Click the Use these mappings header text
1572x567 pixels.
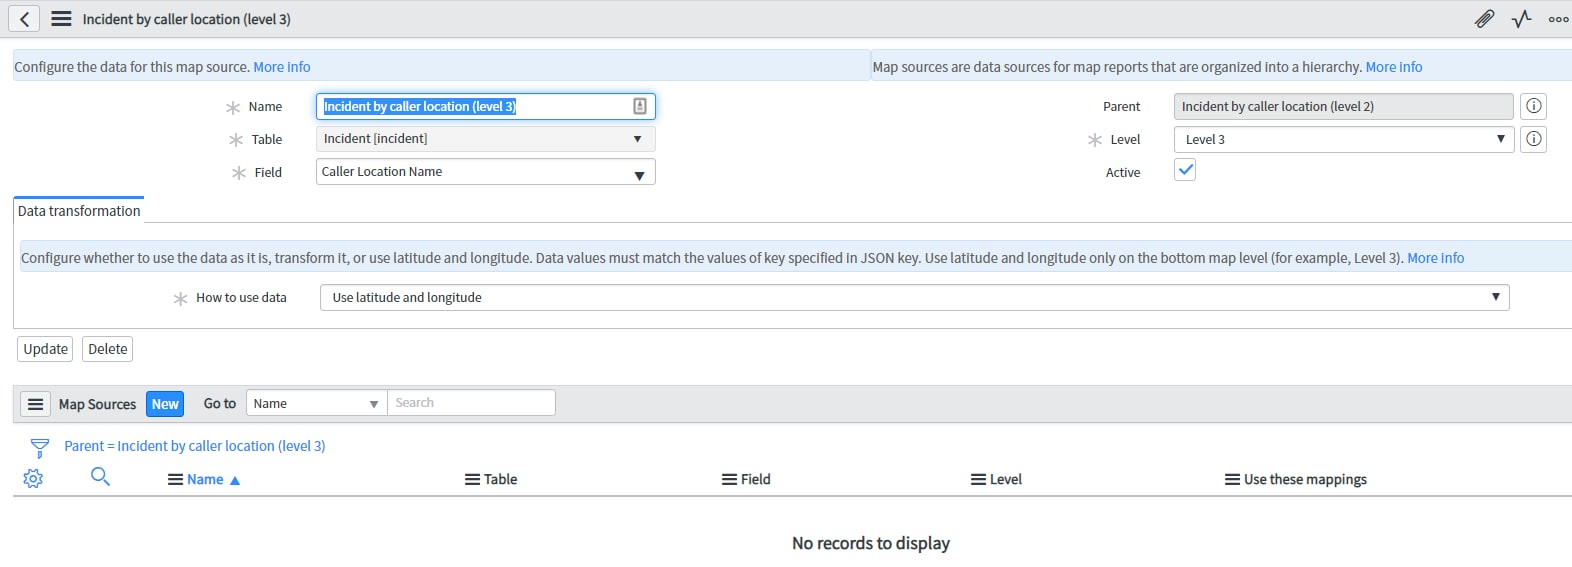(x=1305, y=480)
